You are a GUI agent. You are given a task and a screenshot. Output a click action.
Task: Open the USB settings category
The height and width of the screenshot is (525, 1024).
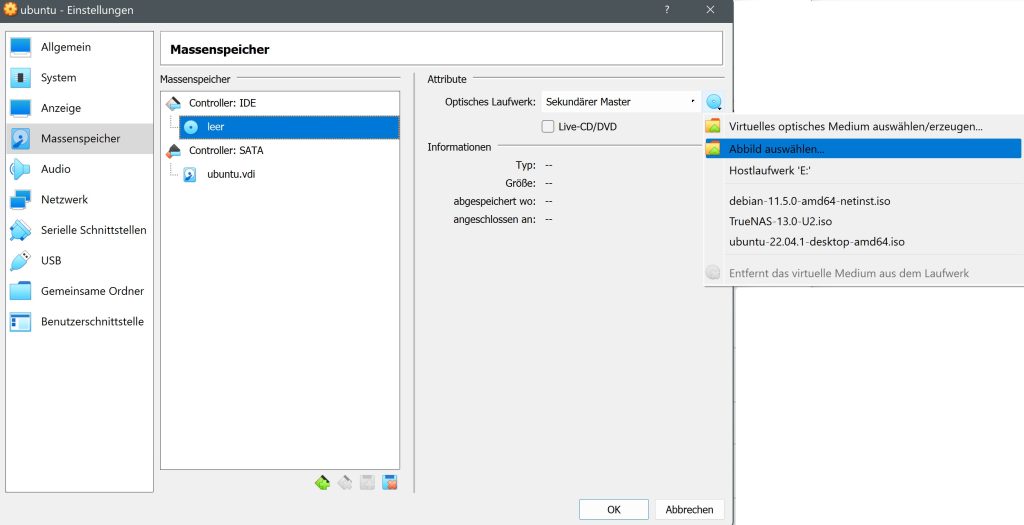click(x=80, y=261)
